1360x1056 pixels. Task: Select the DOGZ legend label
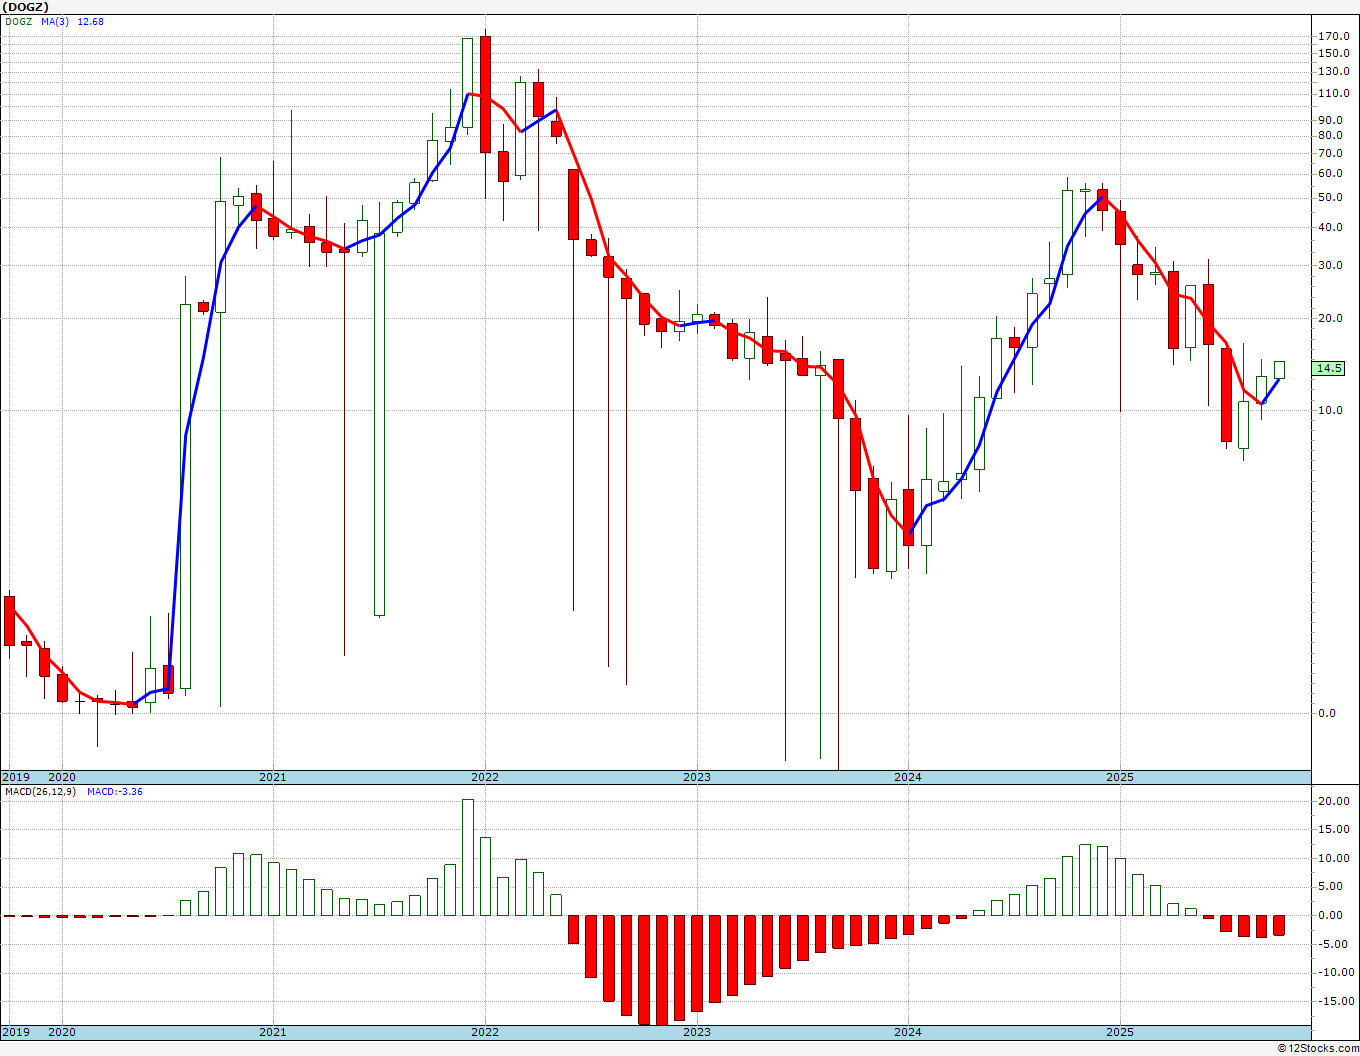tap(19, 21)
